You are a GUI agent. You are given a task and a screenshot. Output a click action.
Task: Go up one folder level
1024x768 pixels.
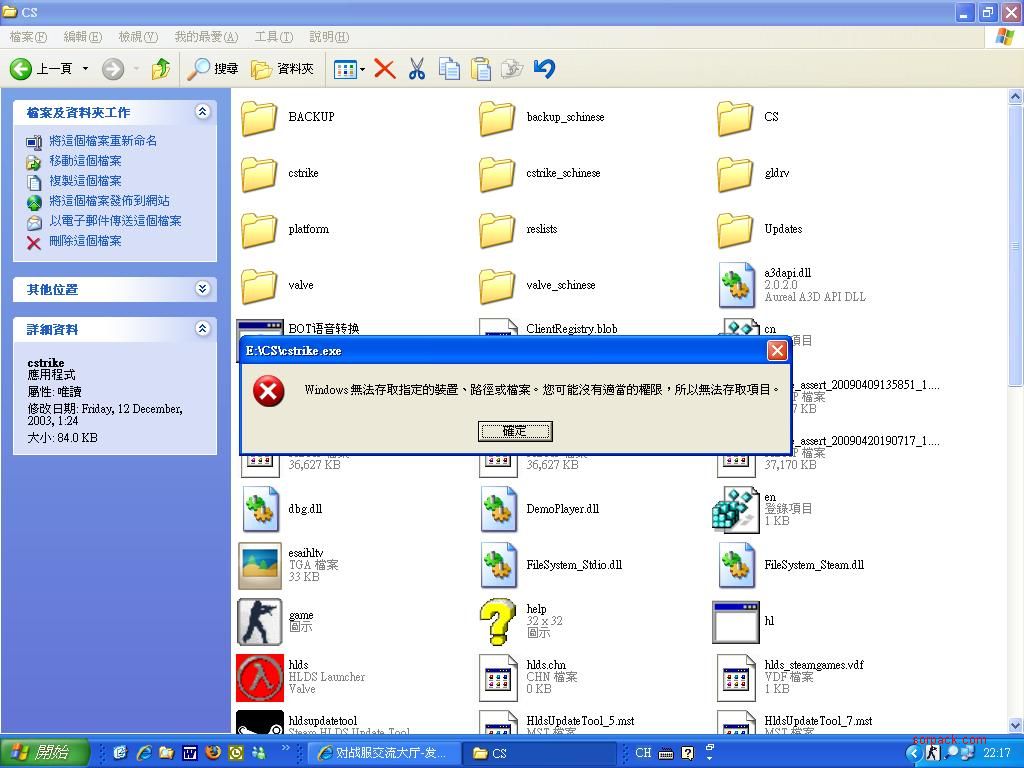pos(160,69)
